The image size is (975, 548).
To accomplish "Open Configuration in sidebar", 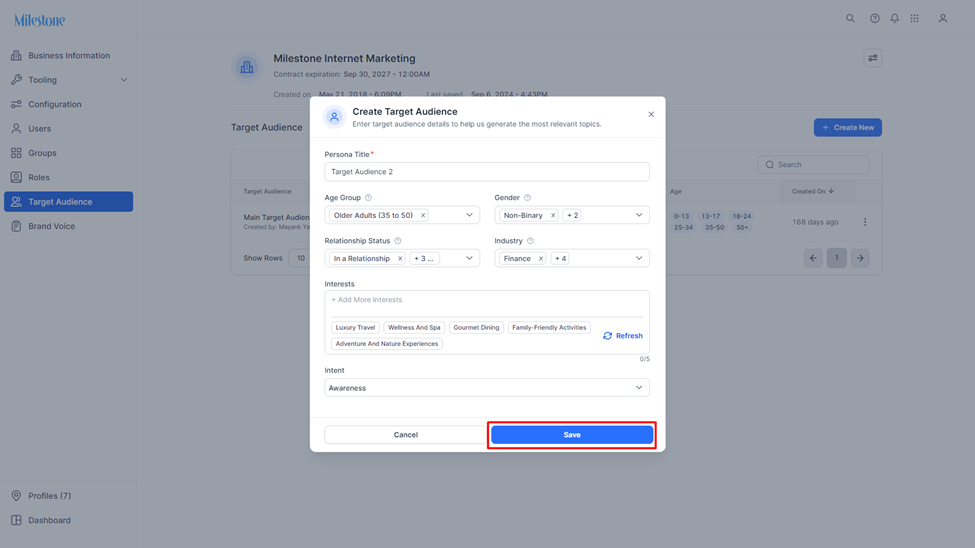I will click(68, 104).
